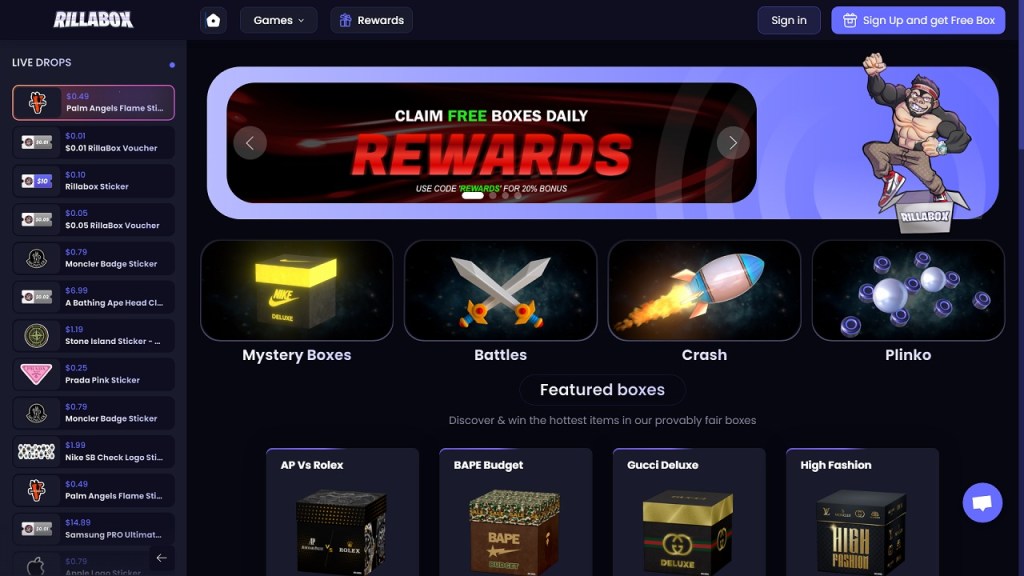The width and height of the screenshot is (1024, 576).
Task: Open the Plinko balls tile
Action: (x=908, y=290)
